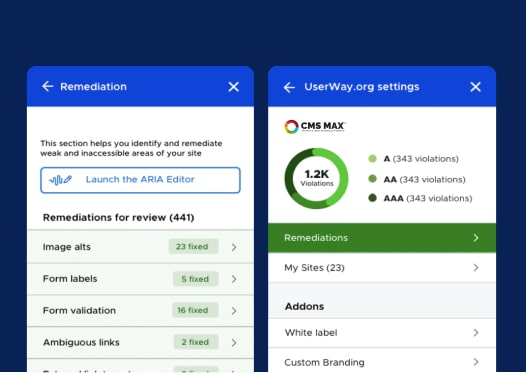This screenshot has height=373, width=526.
Task: Click the chevron on White label row
Action: pyautogui.click(x=476, y=333)
